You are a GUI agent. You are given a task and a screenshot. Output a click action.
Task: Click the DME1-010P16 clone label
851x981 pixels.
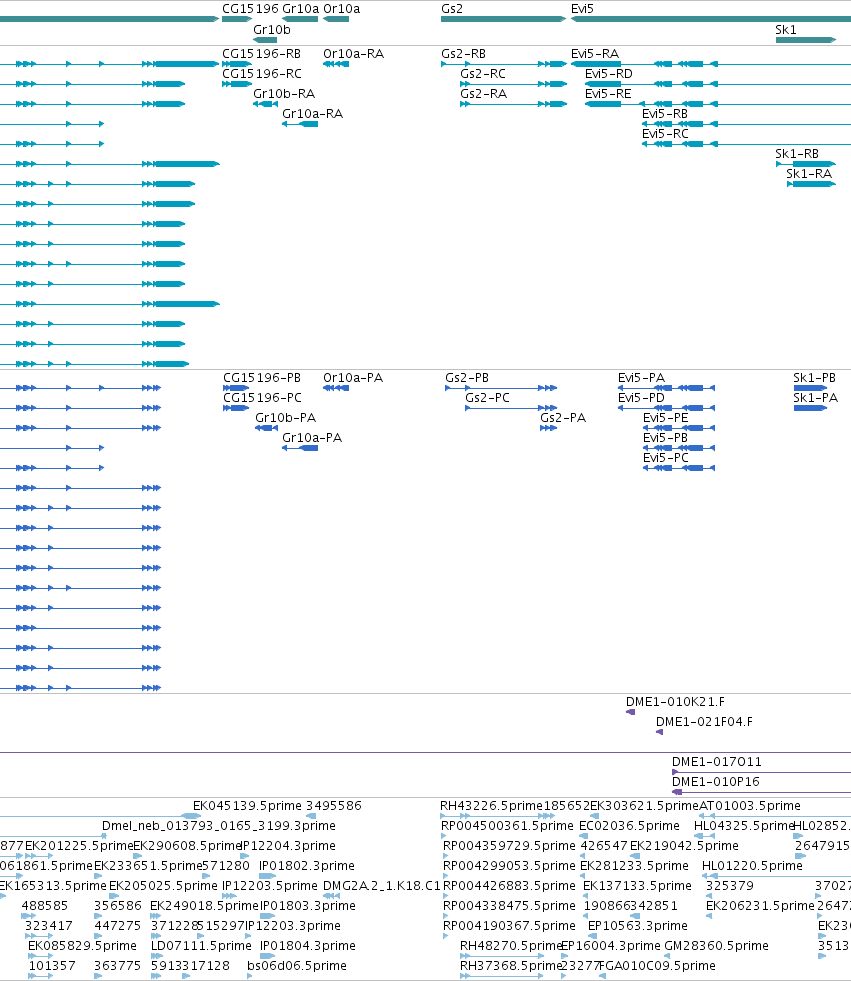pyautogui.click(x=715, y=782)
